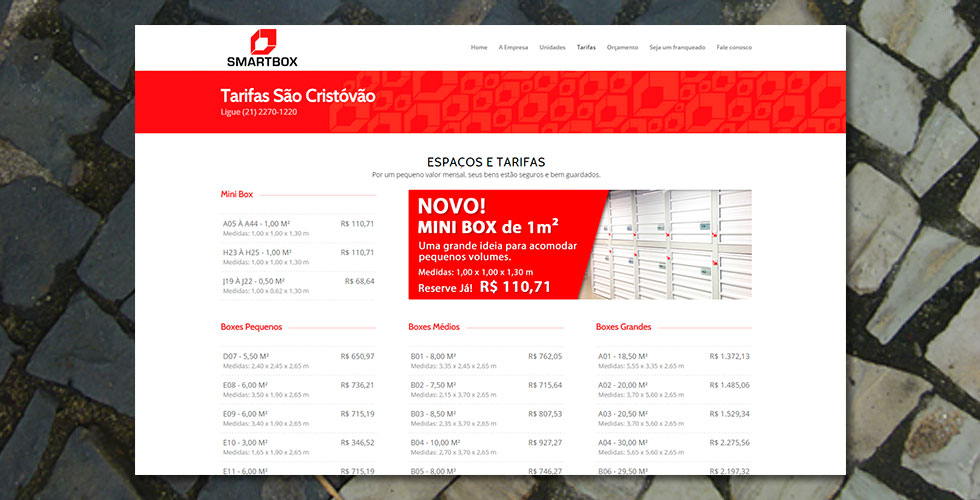Viewport: 980px width, 500px height.
Task: Open the Orçamento menu link
Action: [x=622, y=47]
